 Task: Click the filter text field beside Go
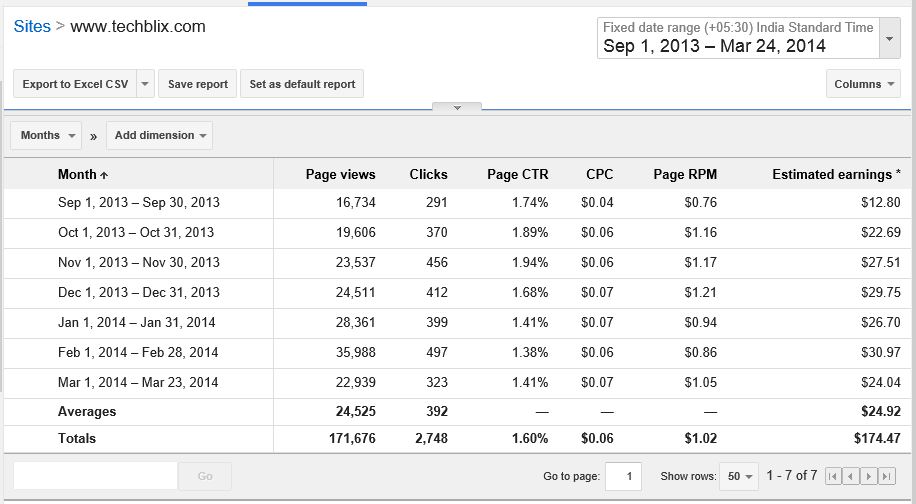click(95, 476)
